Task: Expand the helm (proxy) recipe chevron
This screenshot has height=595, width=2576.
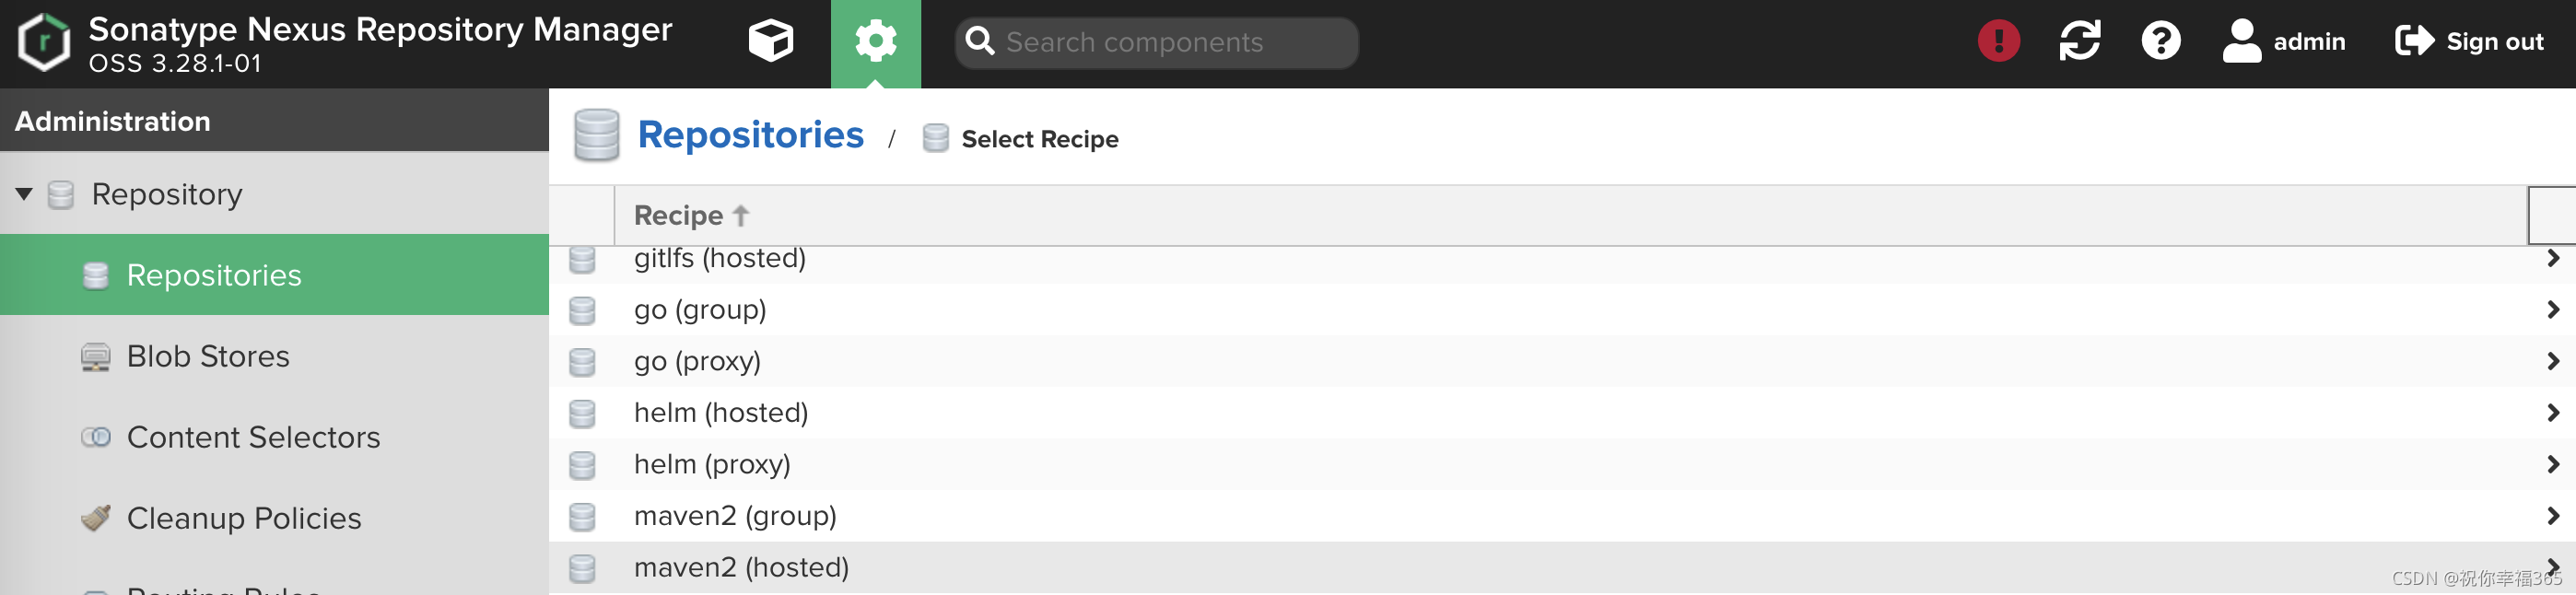Action: click(2552, 464)
